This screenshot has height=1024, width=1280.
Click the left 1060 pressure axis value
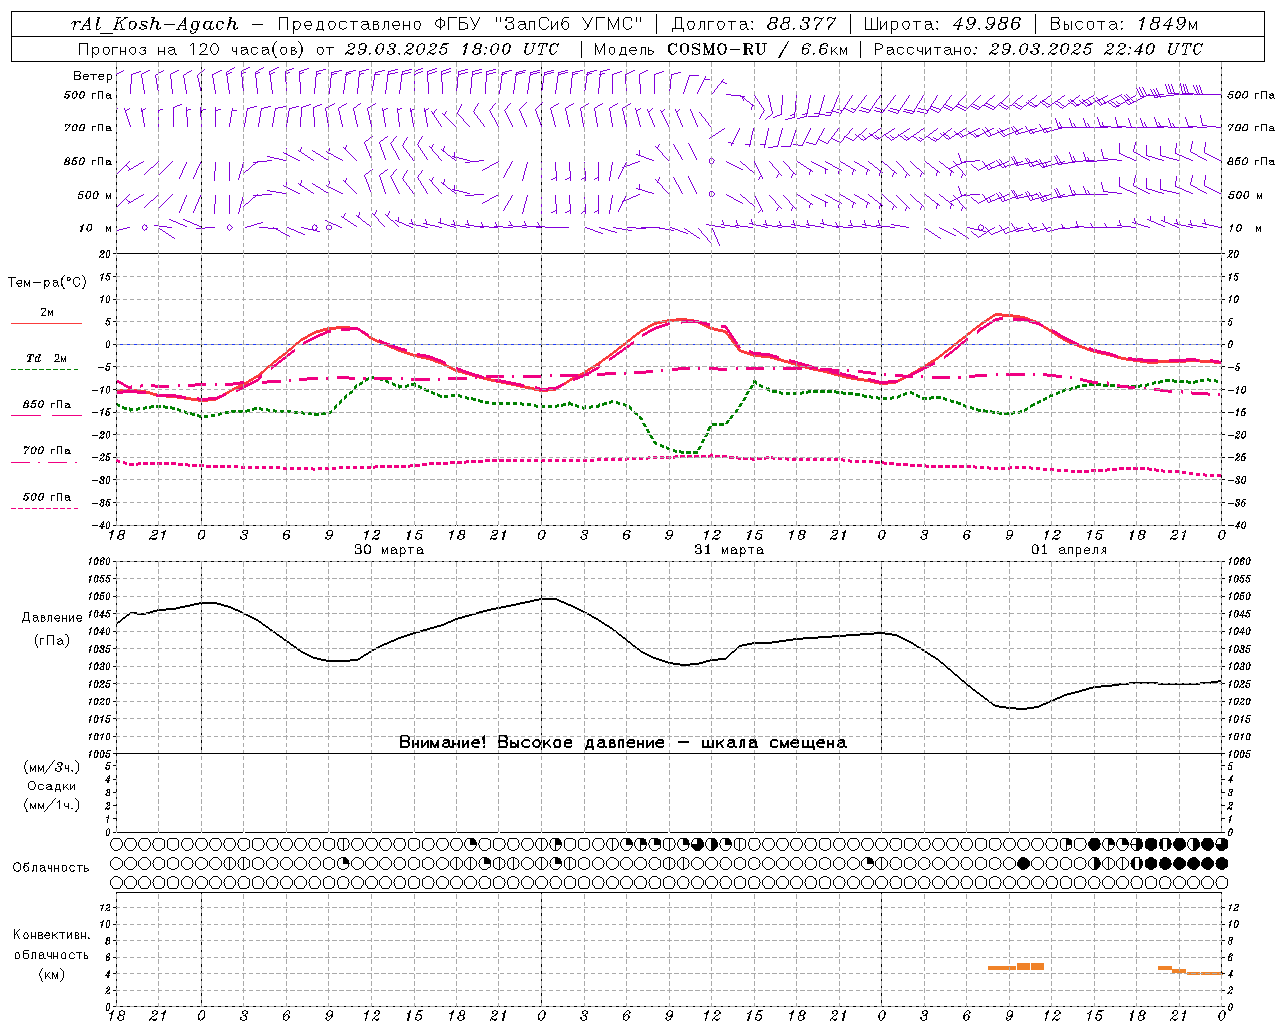(x=99, y=561)
